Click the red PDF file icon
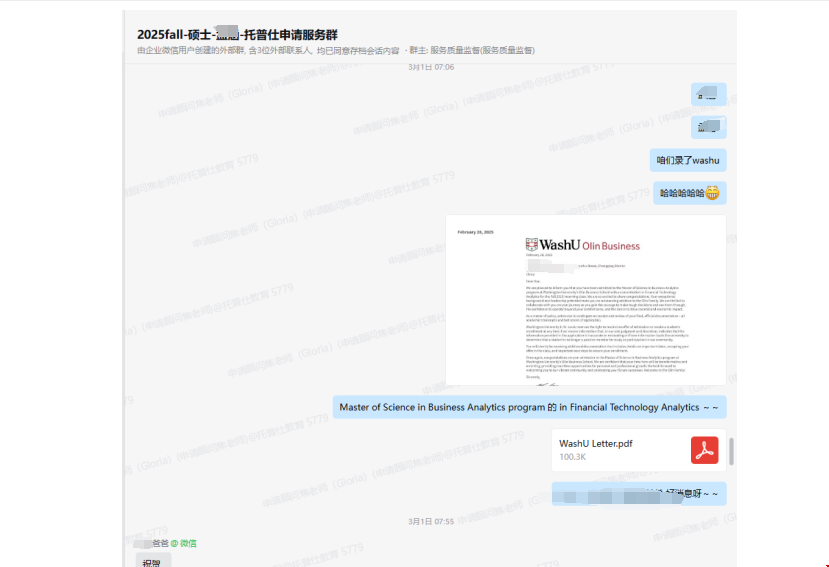This screenshot has width=829, height=567. [x=704, y=450]
